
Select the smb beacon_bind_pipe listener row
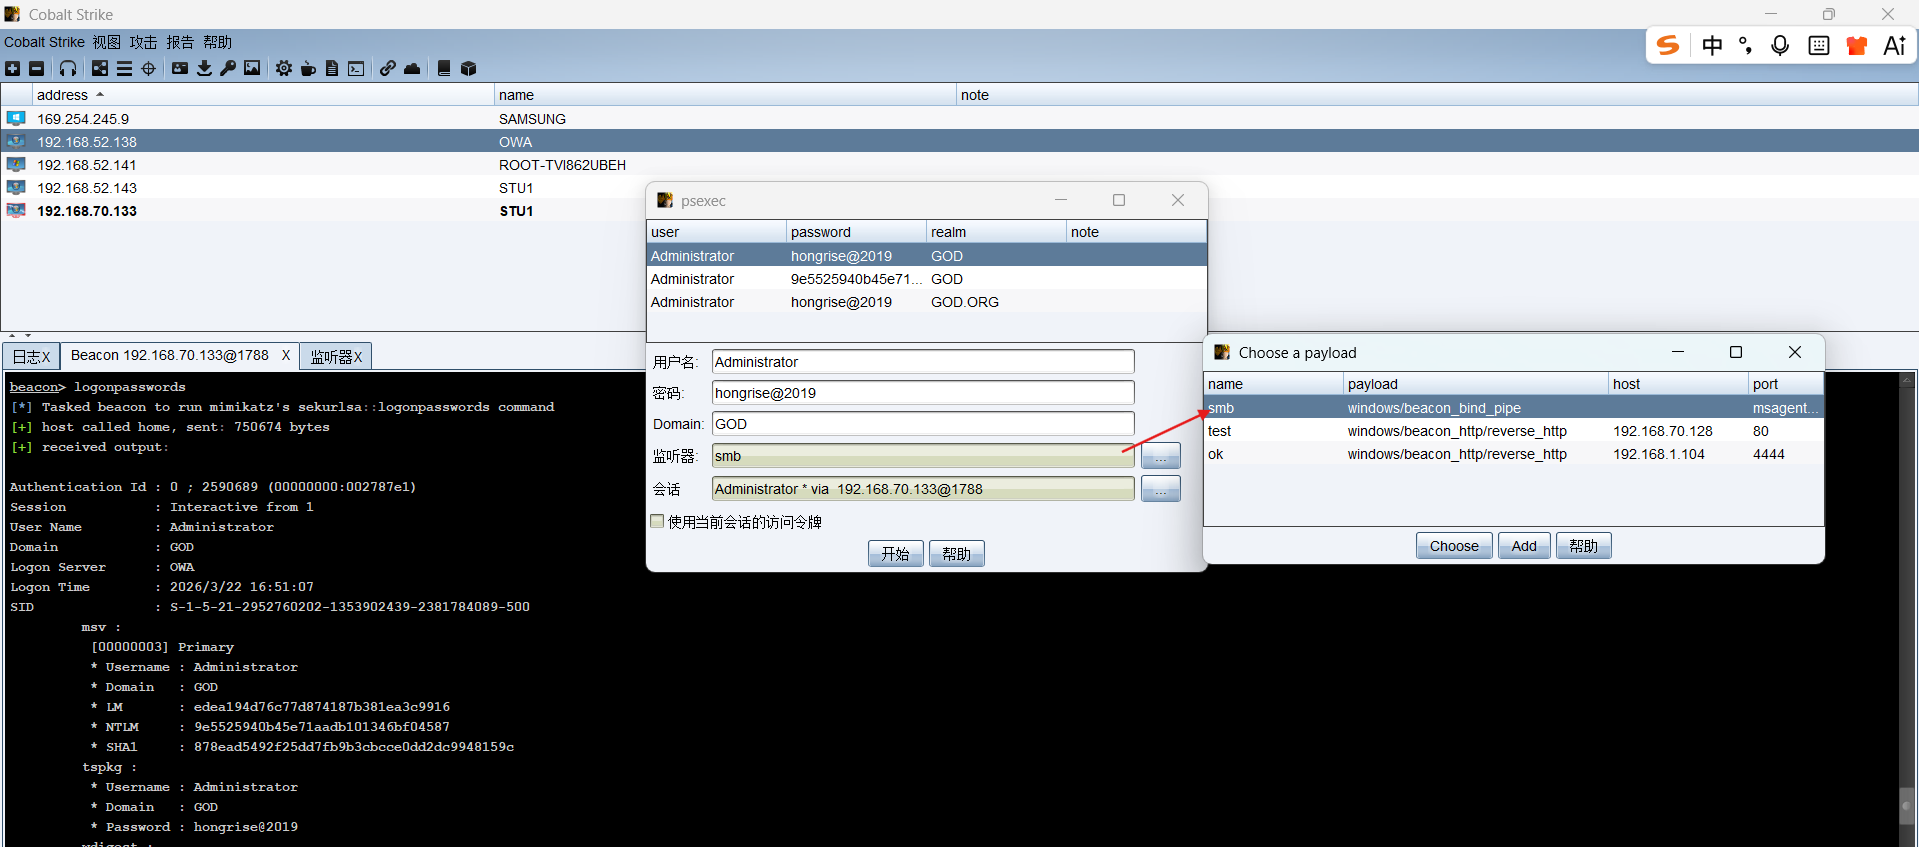coord(1513,408)
